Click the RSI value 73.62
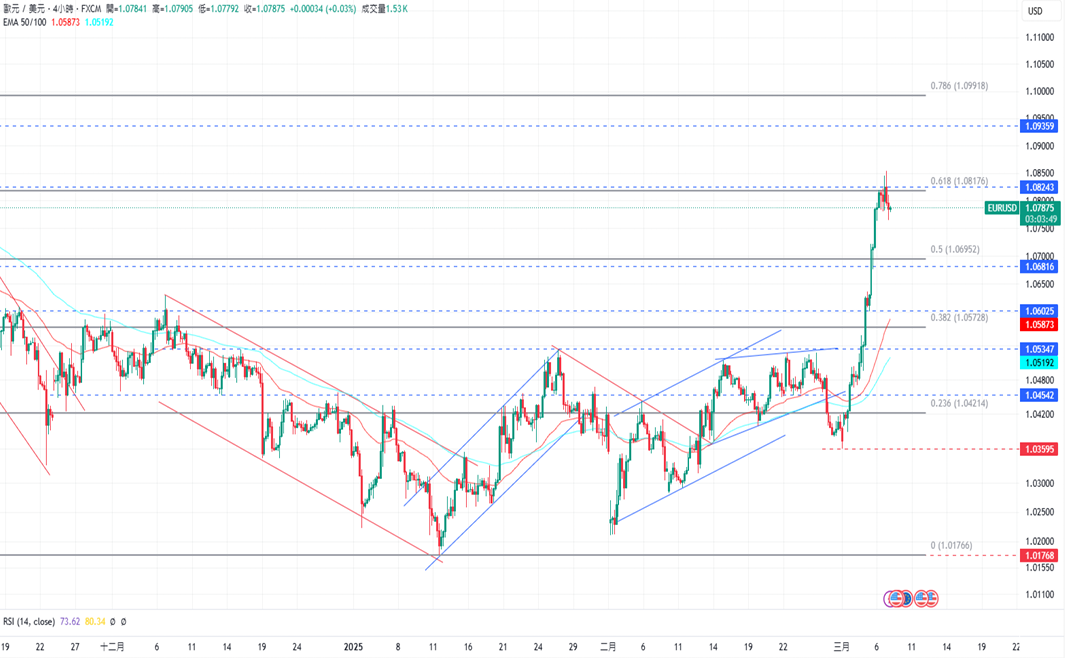 (70, 621)
